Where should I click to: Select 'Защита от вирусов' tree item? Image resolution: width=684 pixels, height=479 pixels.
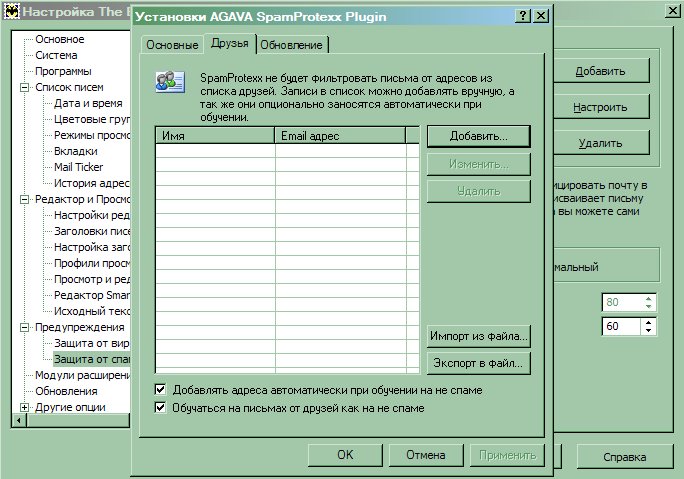click(92, 343)
